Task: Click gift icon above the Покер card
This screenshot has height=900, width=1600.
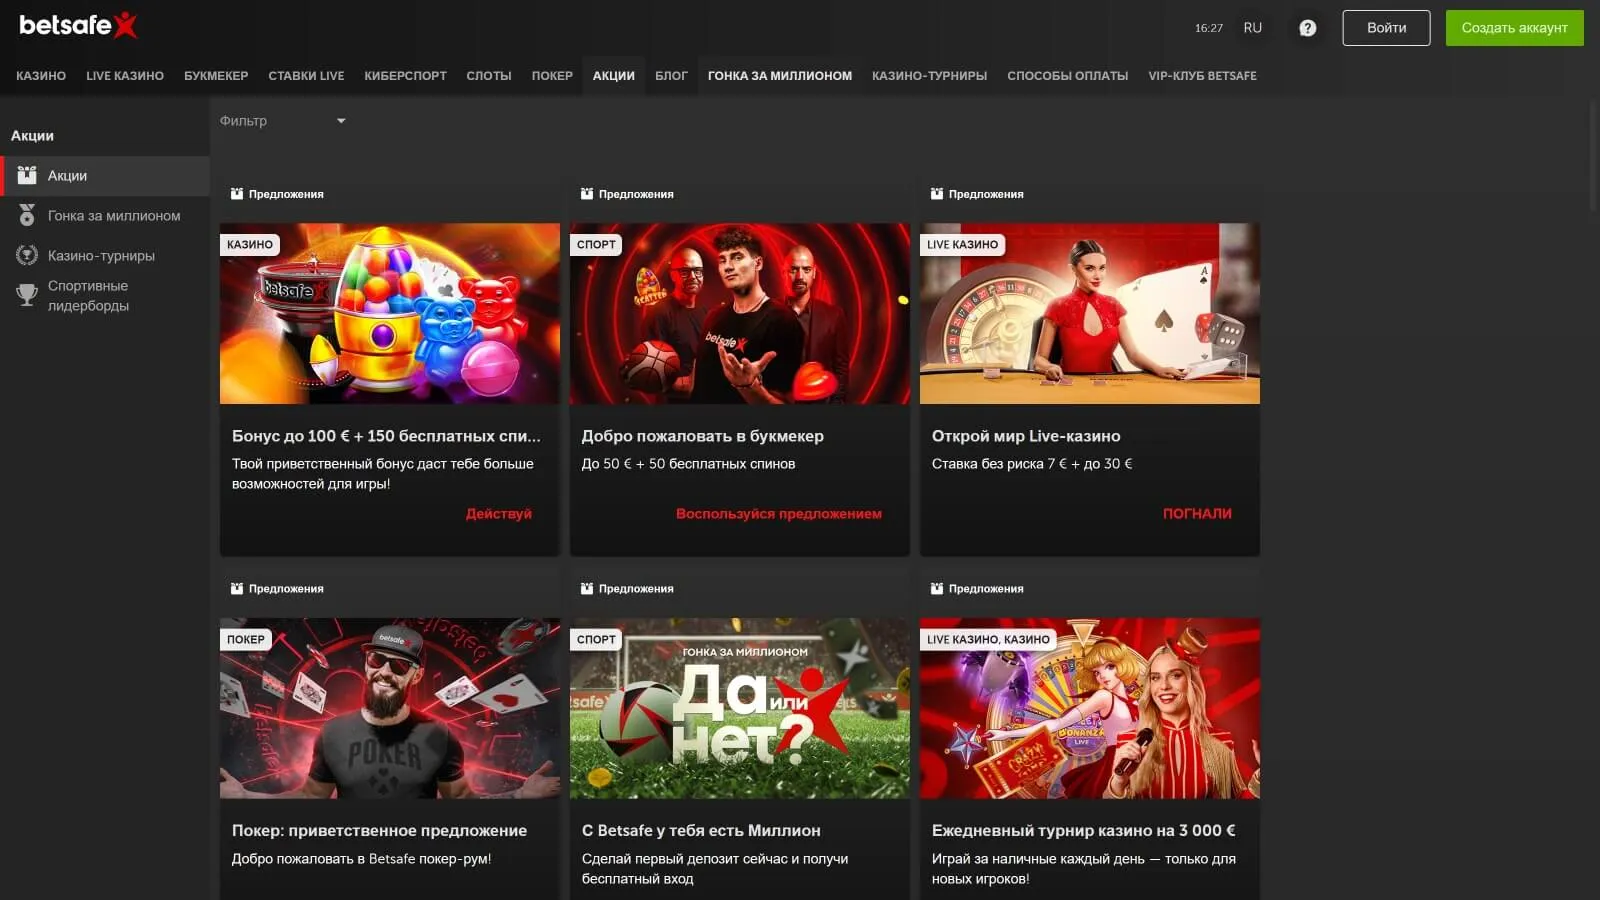Action: (237, 589)
